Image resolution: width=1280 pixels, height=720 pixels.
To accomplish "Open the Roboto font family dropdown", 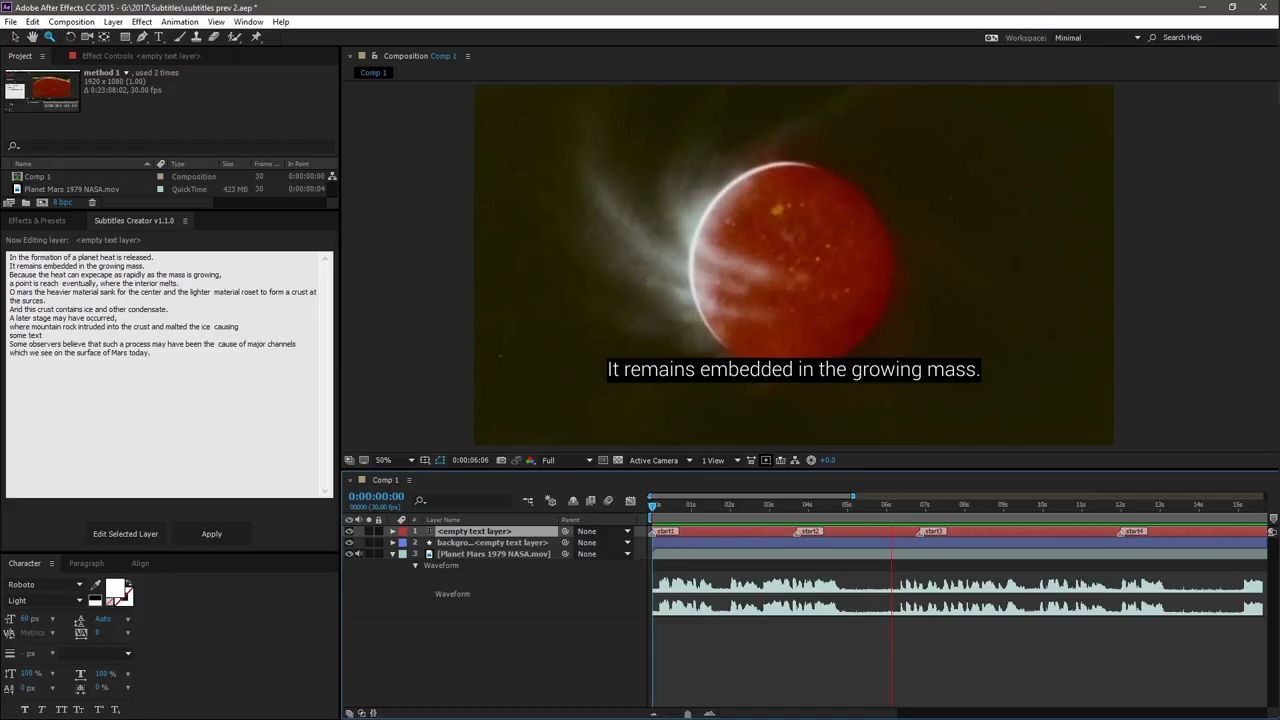I will coord(79,585).
